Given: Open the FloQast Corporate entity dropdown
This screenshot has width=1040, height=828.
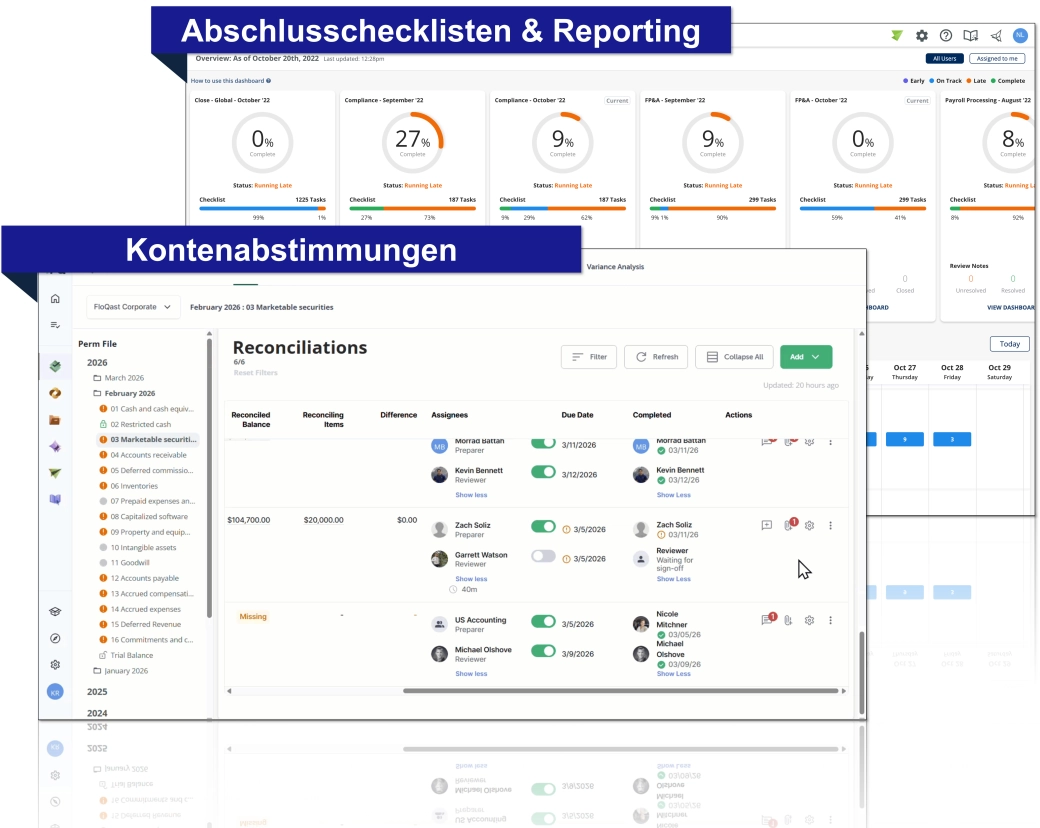Looking at the screenshot, I should (x=133, y=307).
